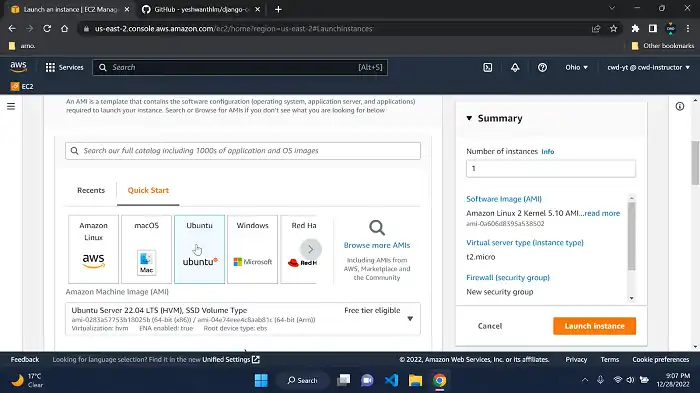Open a new browser tab
Screen dimensions: 700x393
click(x=278, y=9)
